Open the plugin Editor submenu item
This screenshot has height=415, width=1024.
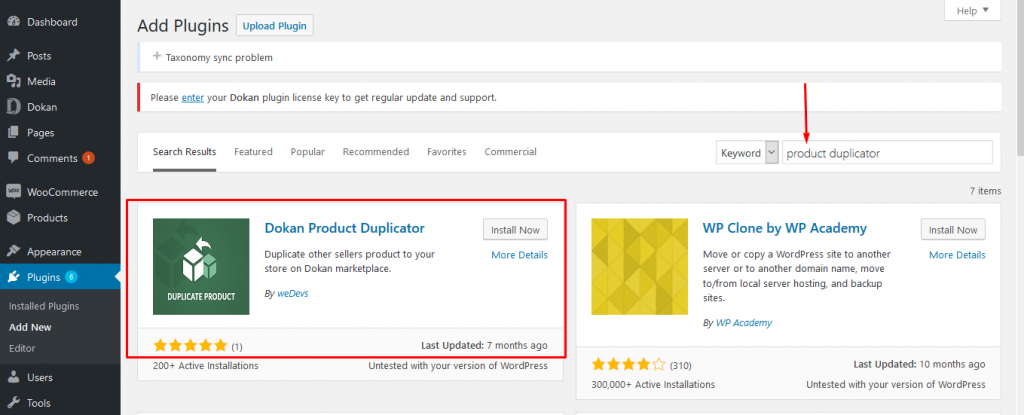[x=22, y=348]
